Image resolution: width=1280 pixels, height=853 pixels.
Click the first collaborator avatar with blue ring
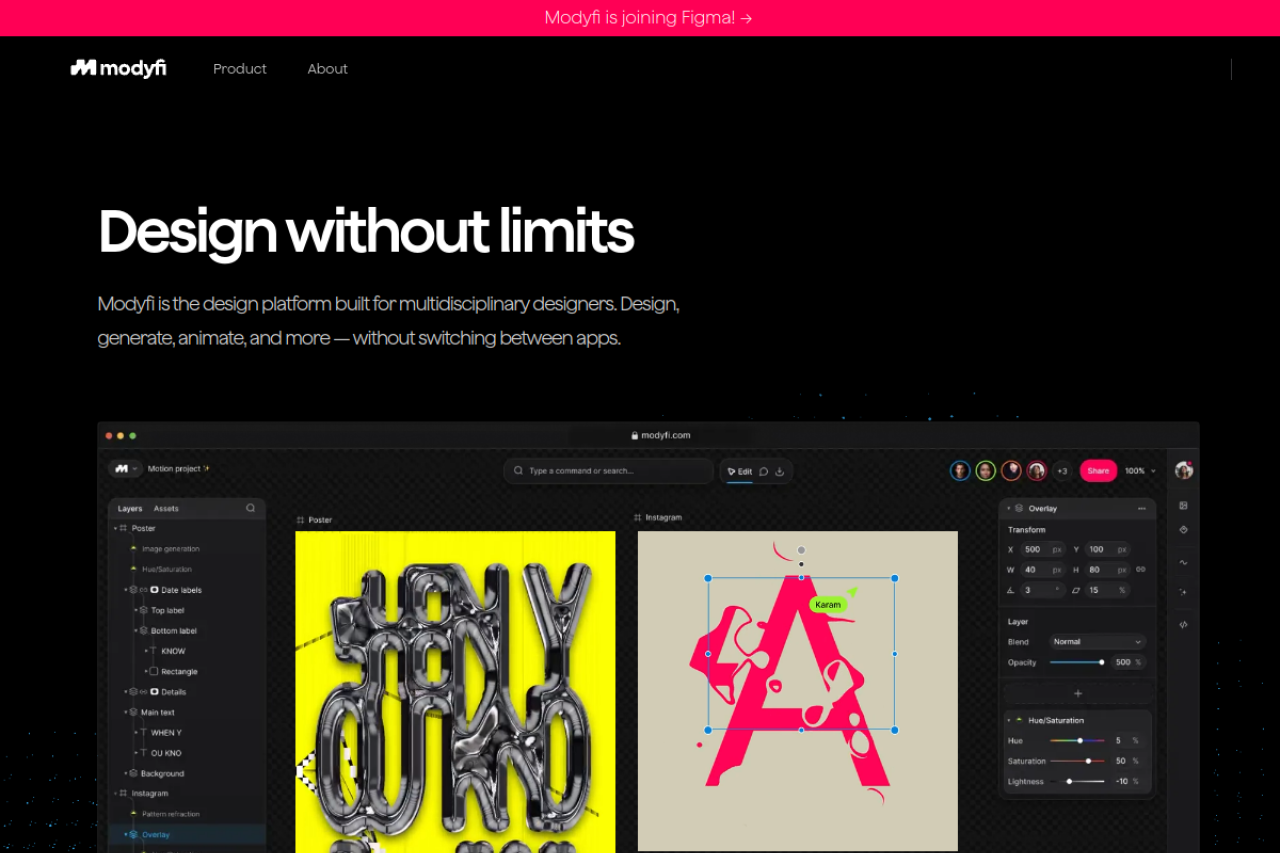coord(960,471)
